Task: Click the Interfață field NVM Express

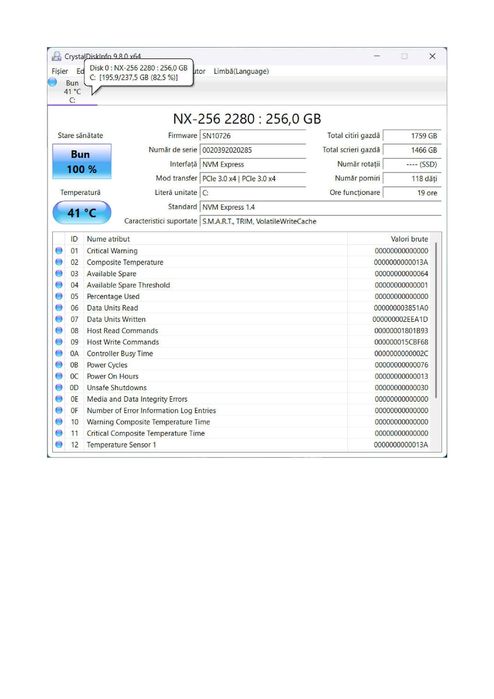Action: [x=253, y=164]
